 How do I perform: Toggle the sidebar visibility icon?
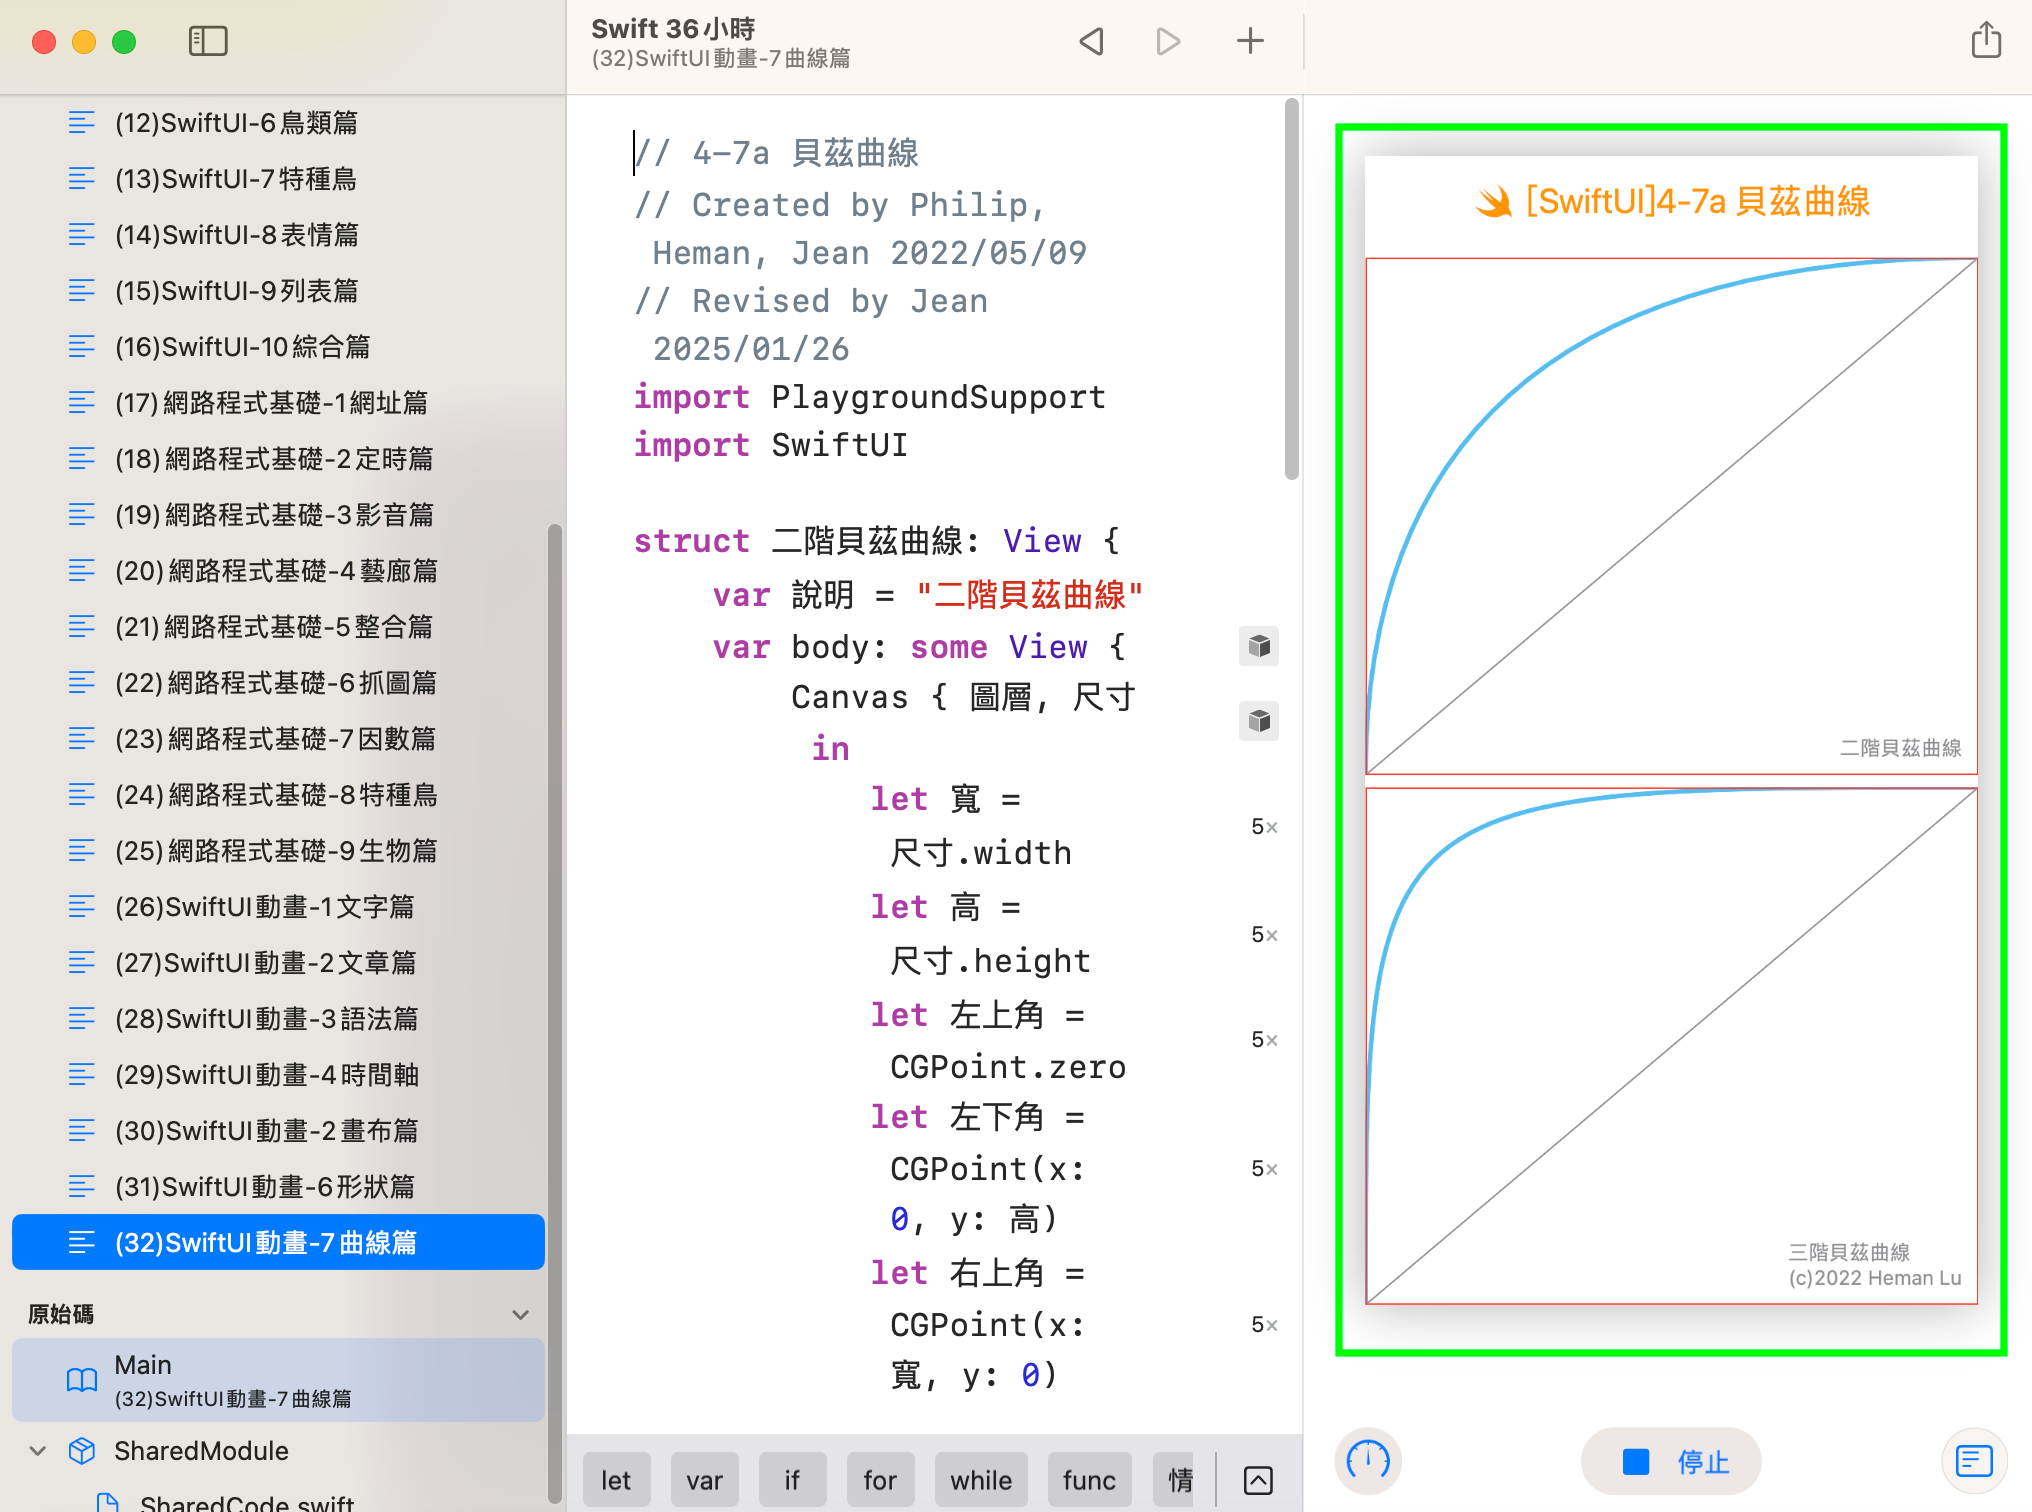click(x=208, y=41)
